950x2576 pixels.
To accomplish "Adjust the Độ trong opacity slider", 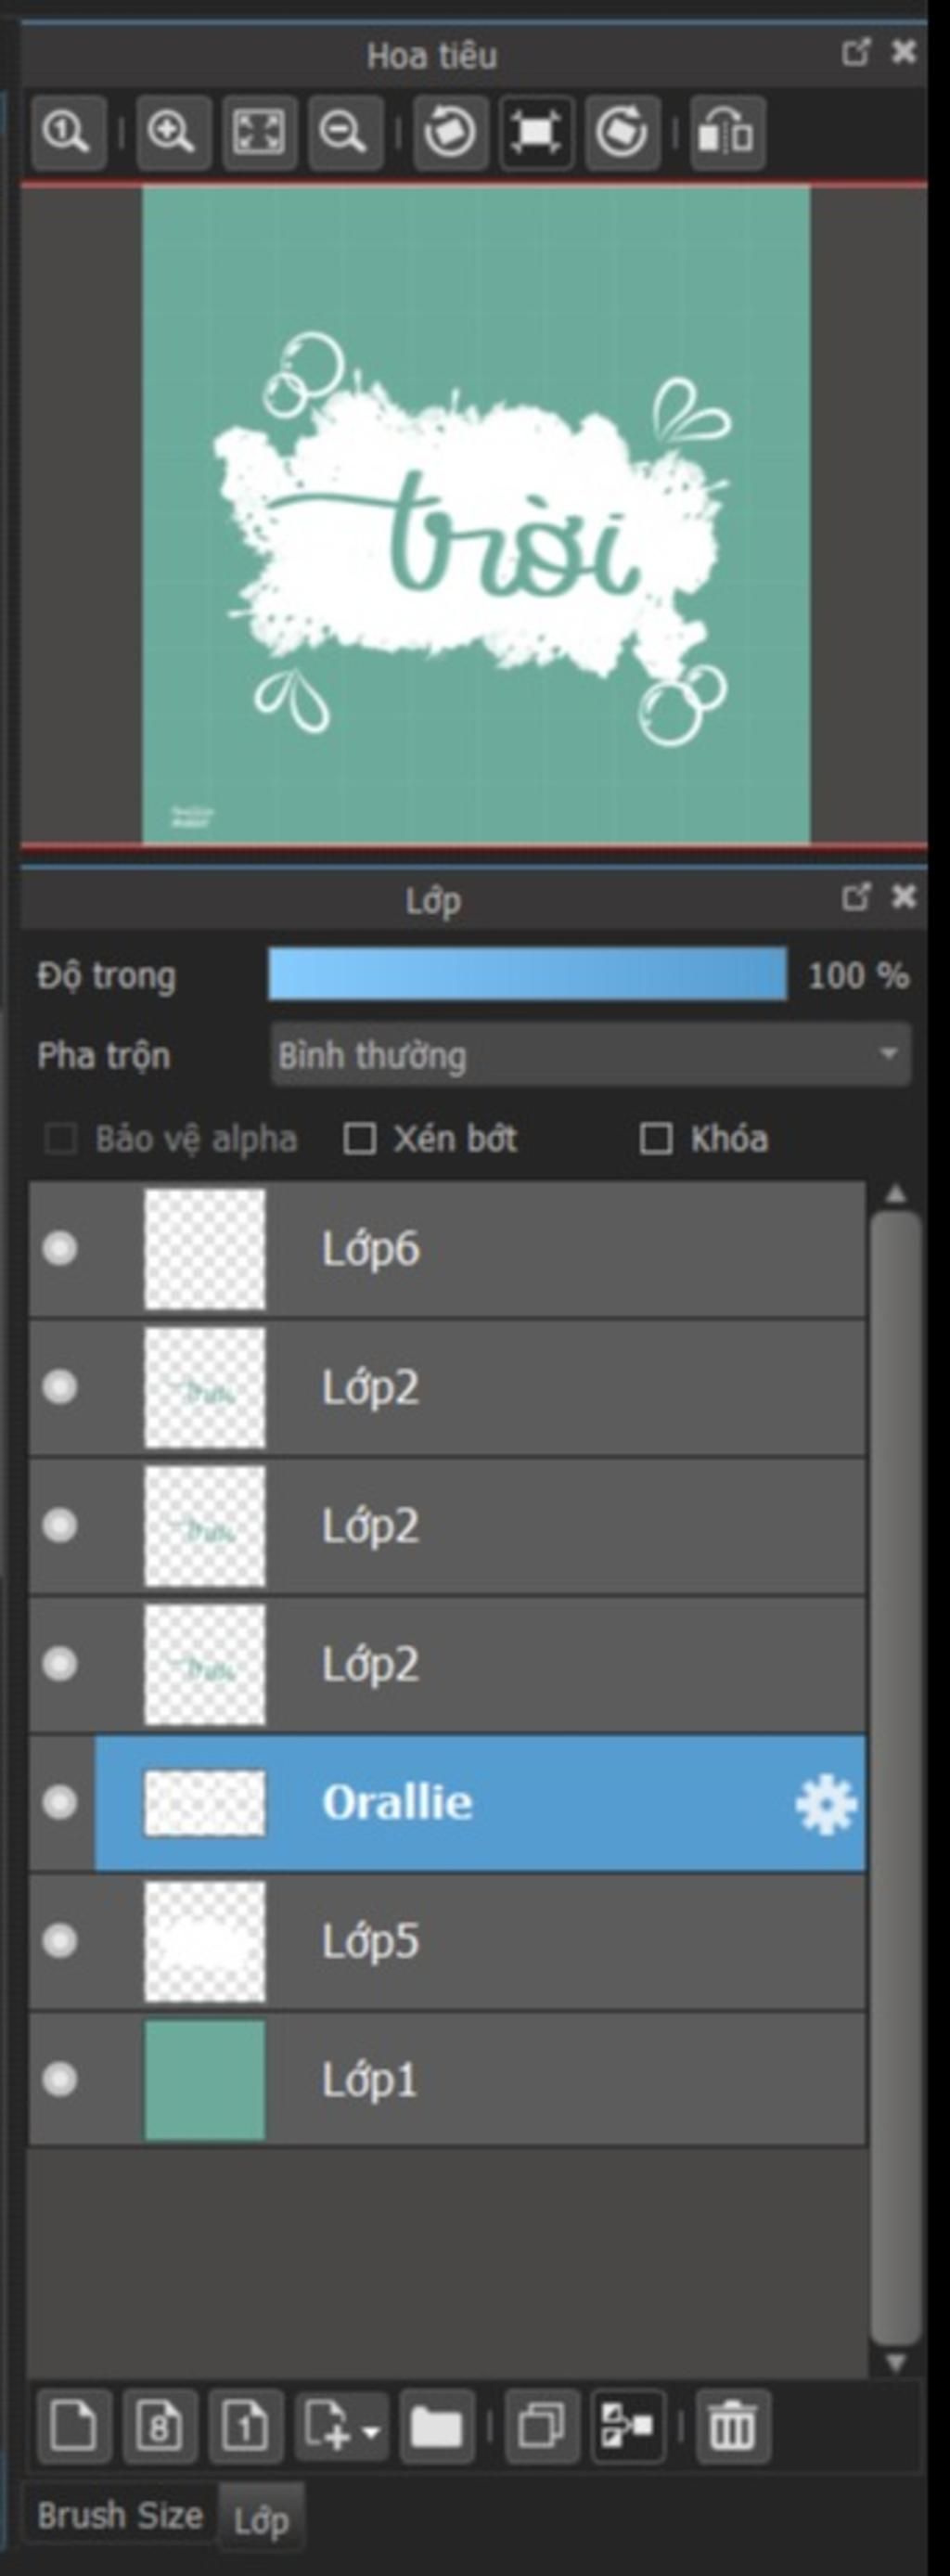I will 527,975.
